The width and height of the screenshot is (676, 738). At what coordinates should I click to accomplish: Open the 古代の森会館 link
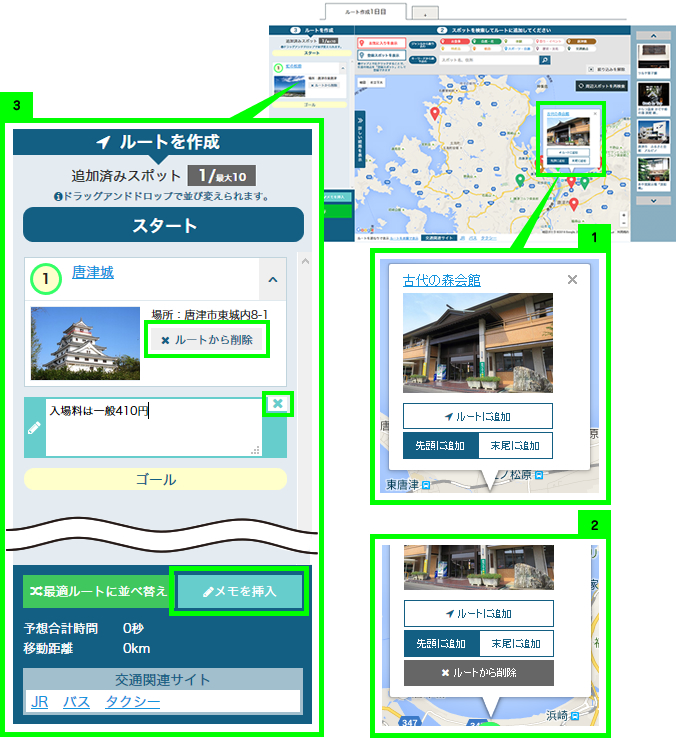click(x=441, y=280)
